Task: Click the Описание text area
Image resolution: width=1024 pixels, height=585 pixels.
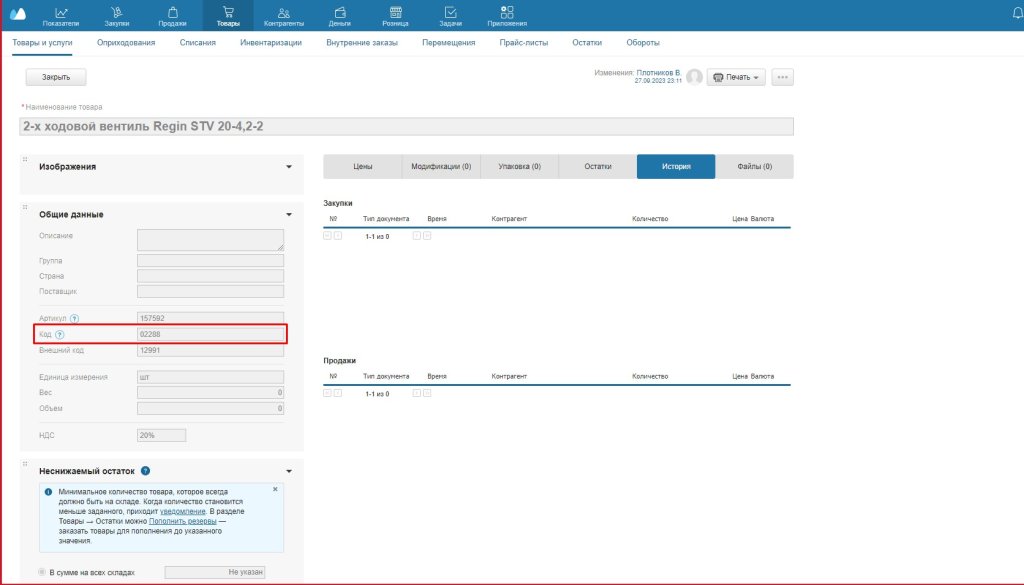Action: point(210,239)
